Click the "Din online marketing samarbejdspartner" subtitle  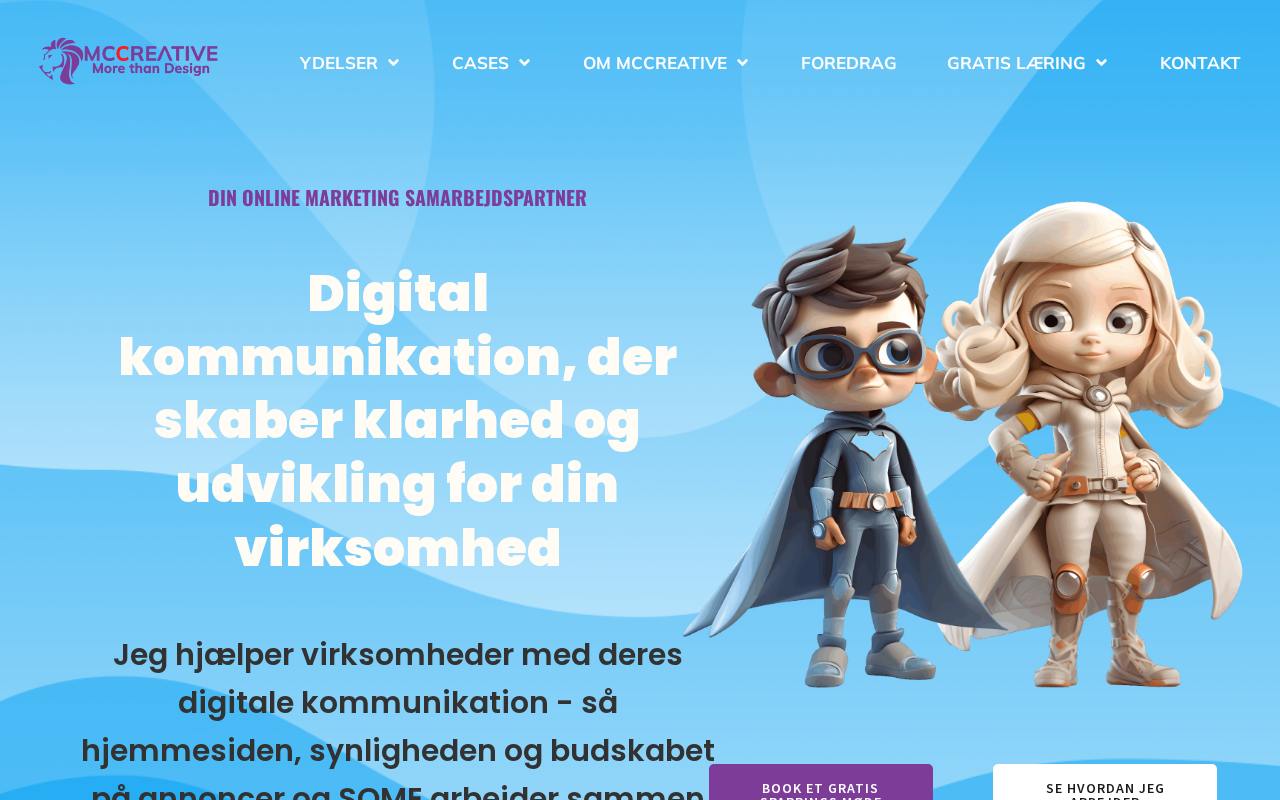tap(397, 198)
